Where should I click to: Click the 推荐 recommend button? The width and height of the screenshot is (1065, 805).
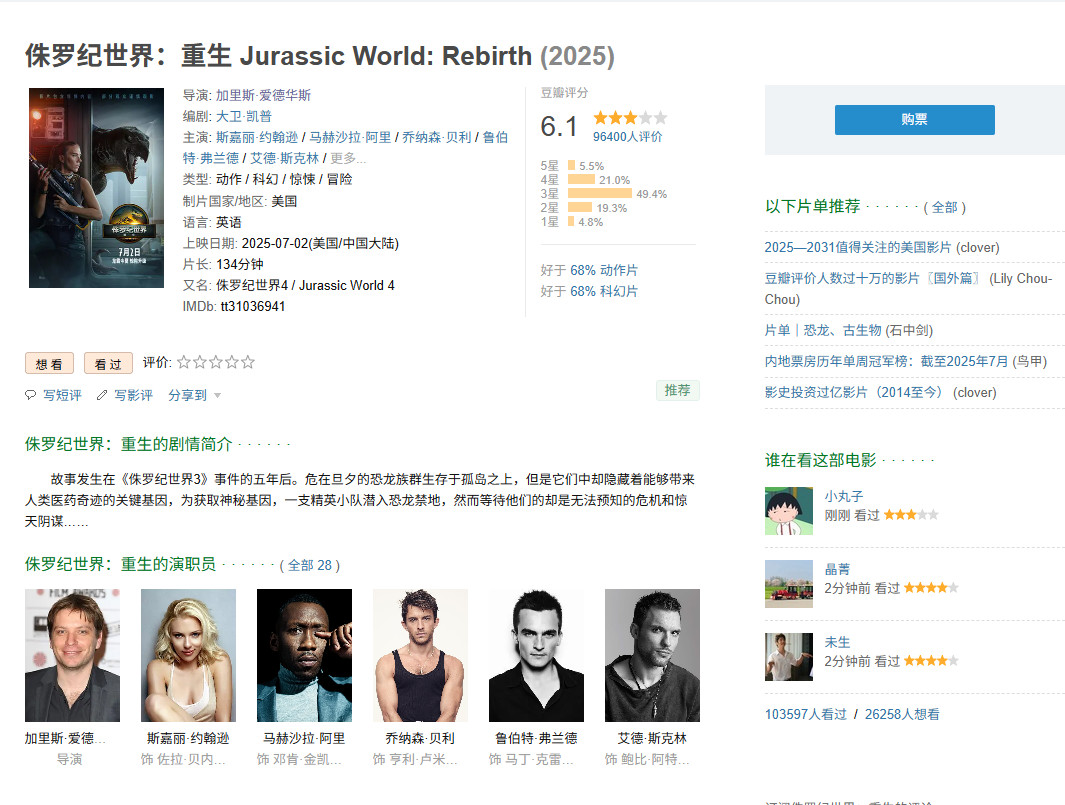[677, 390]
